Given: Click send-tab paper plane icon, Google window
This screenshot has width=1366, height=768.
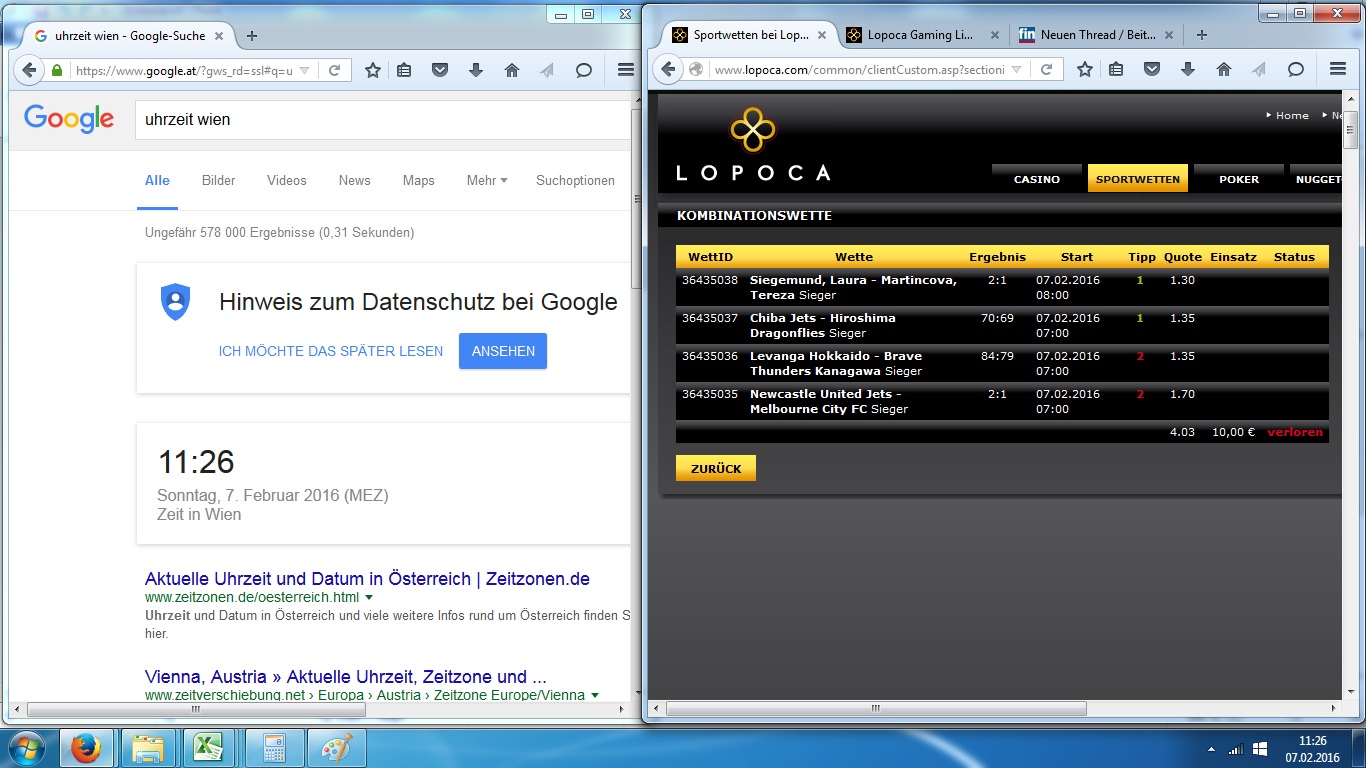Looking at the screenshot, I should (547, 70).
